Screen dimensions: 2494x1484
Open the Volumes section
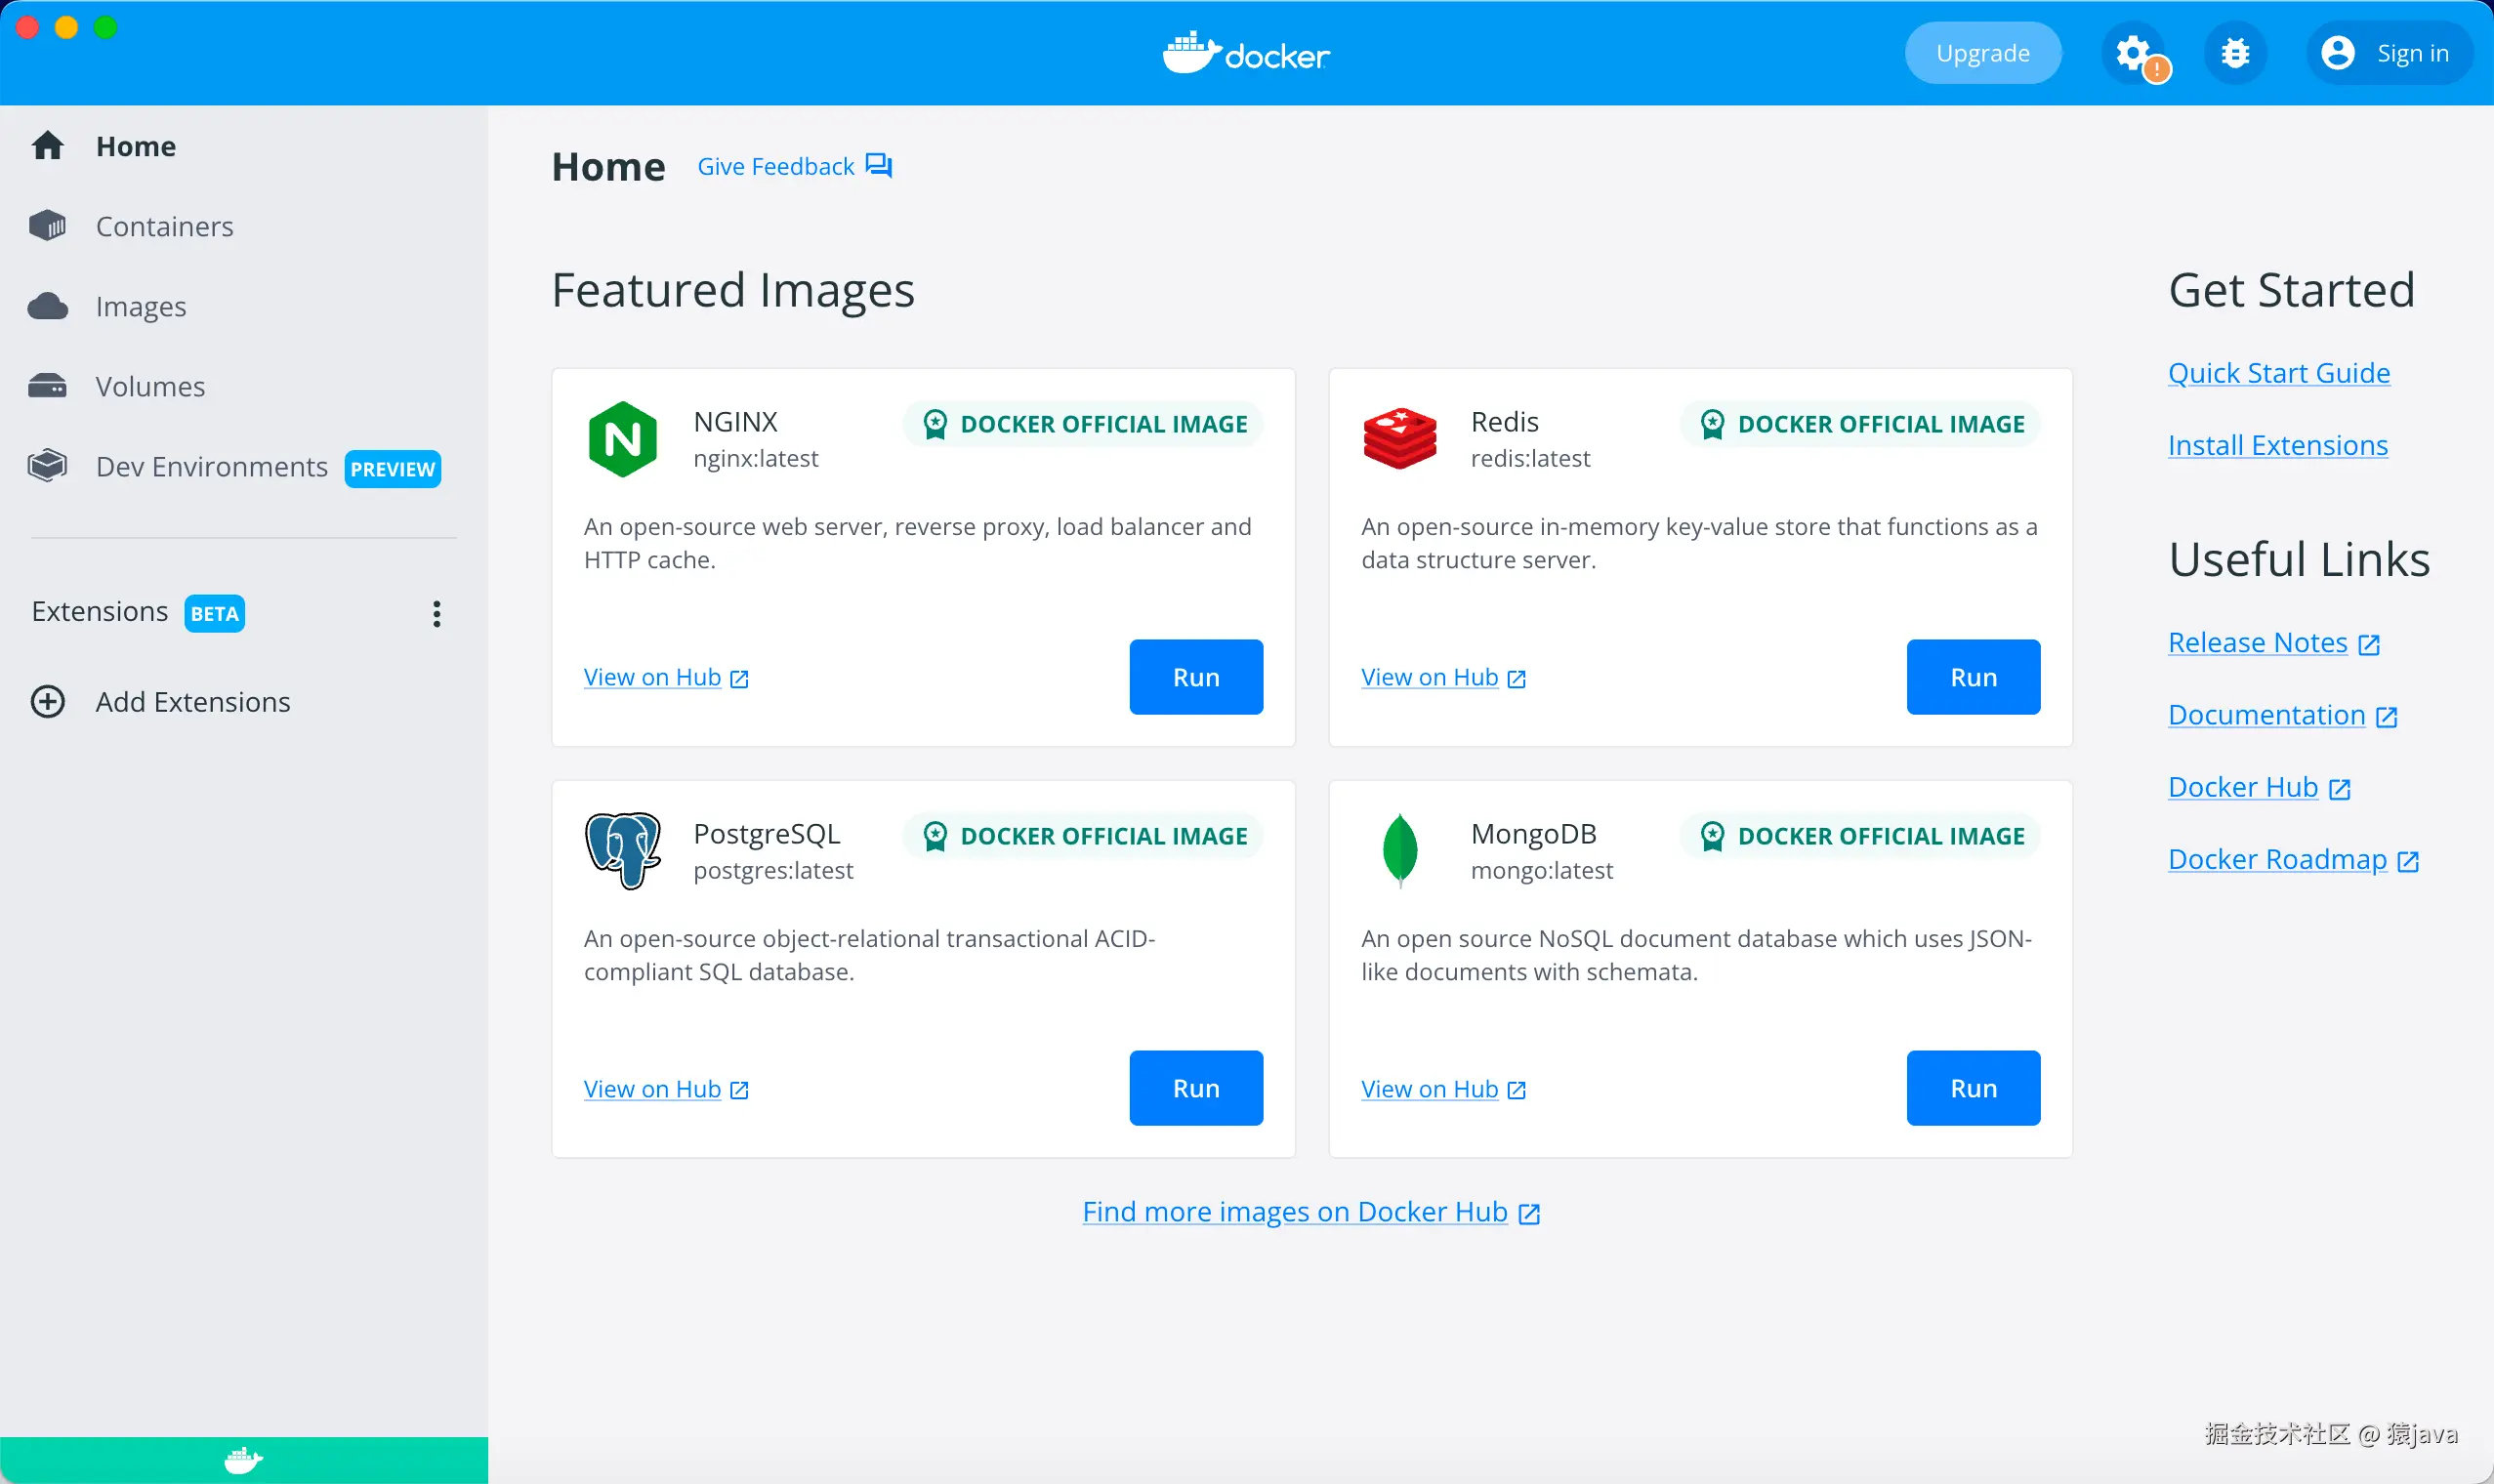152,385
